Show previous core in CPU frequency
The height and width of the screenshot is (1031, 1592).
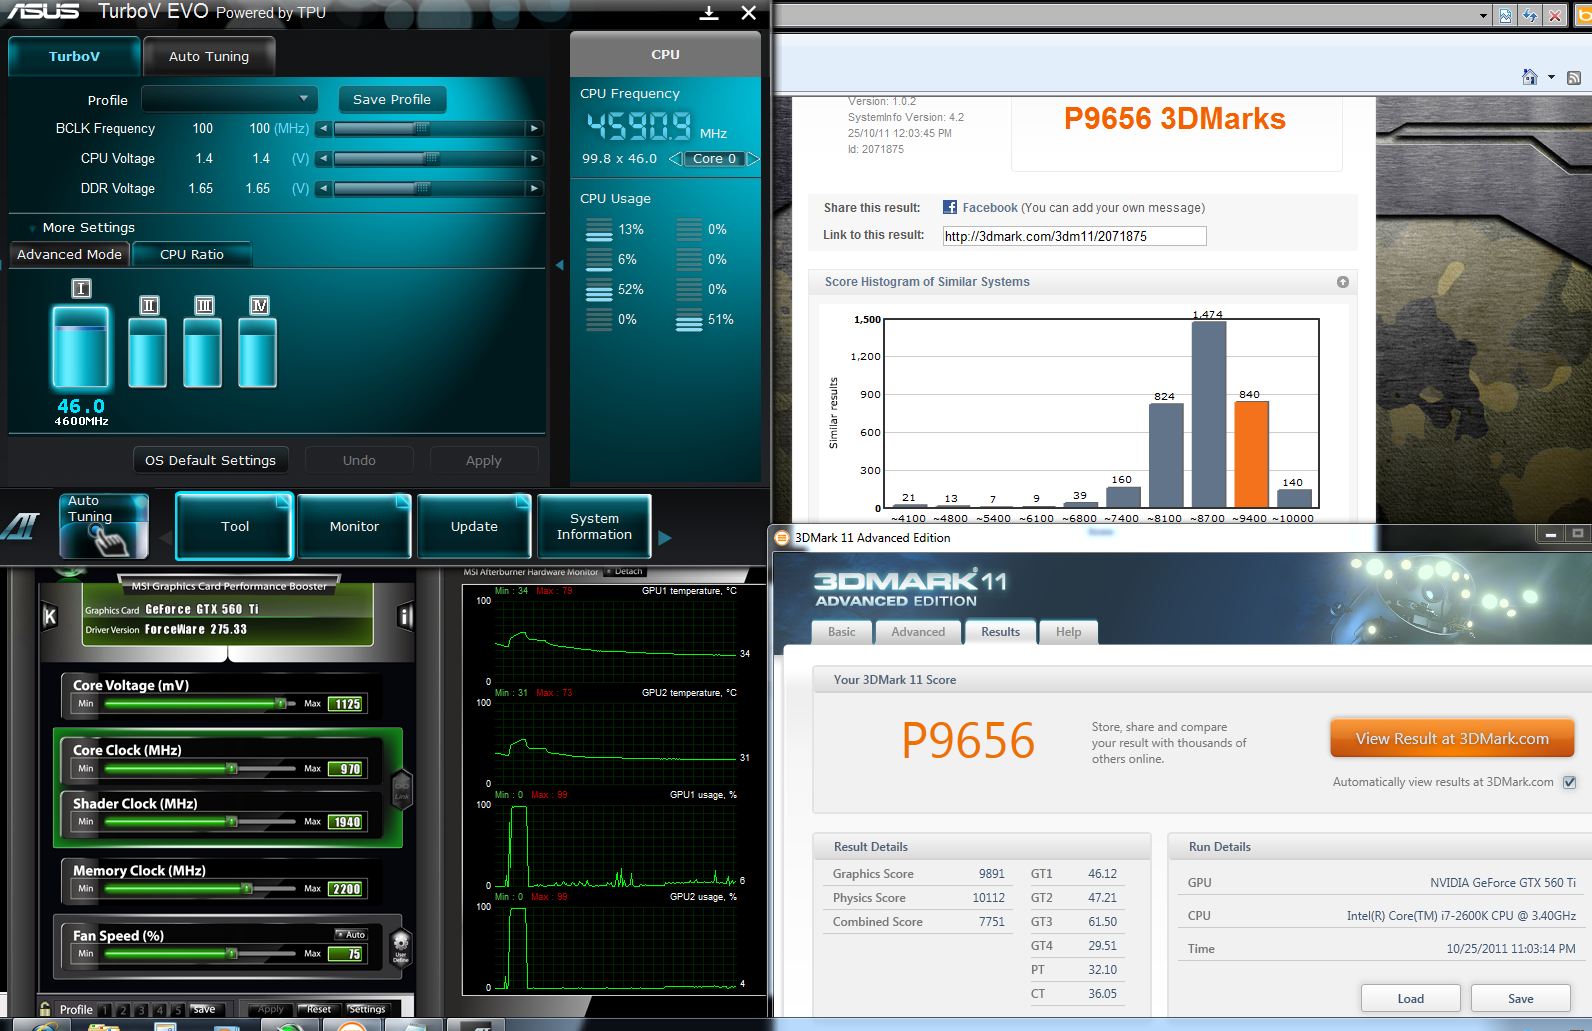coord(675,159)
